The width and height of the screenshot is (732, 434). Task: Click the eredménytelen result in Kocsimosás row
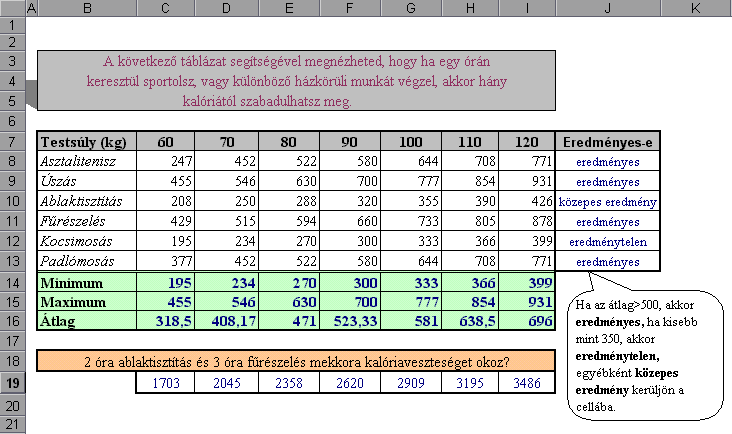tap(610, 242)
